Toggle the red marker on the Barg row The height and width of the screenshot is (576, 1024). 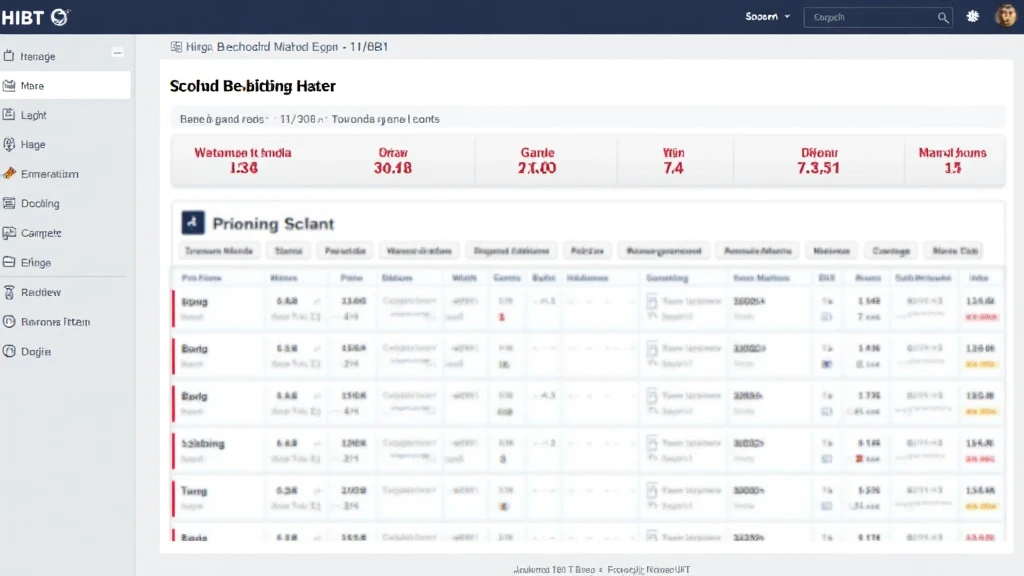171,356
